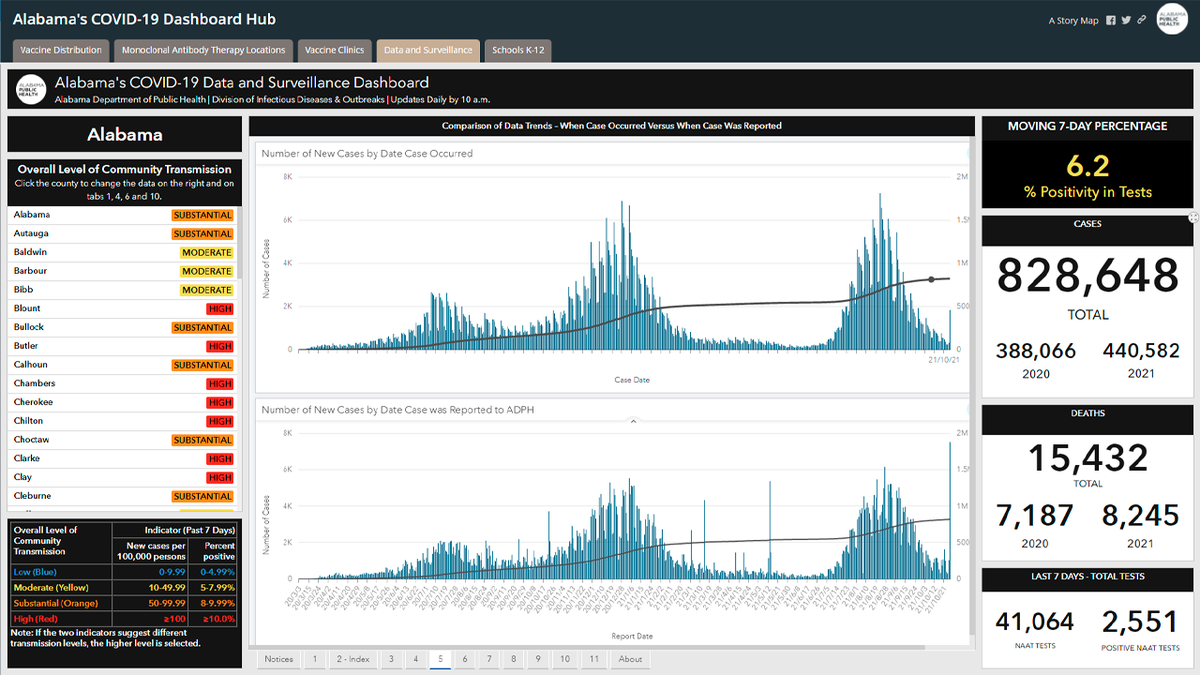Select the Data and Surveillance tab

click(428, 50)
